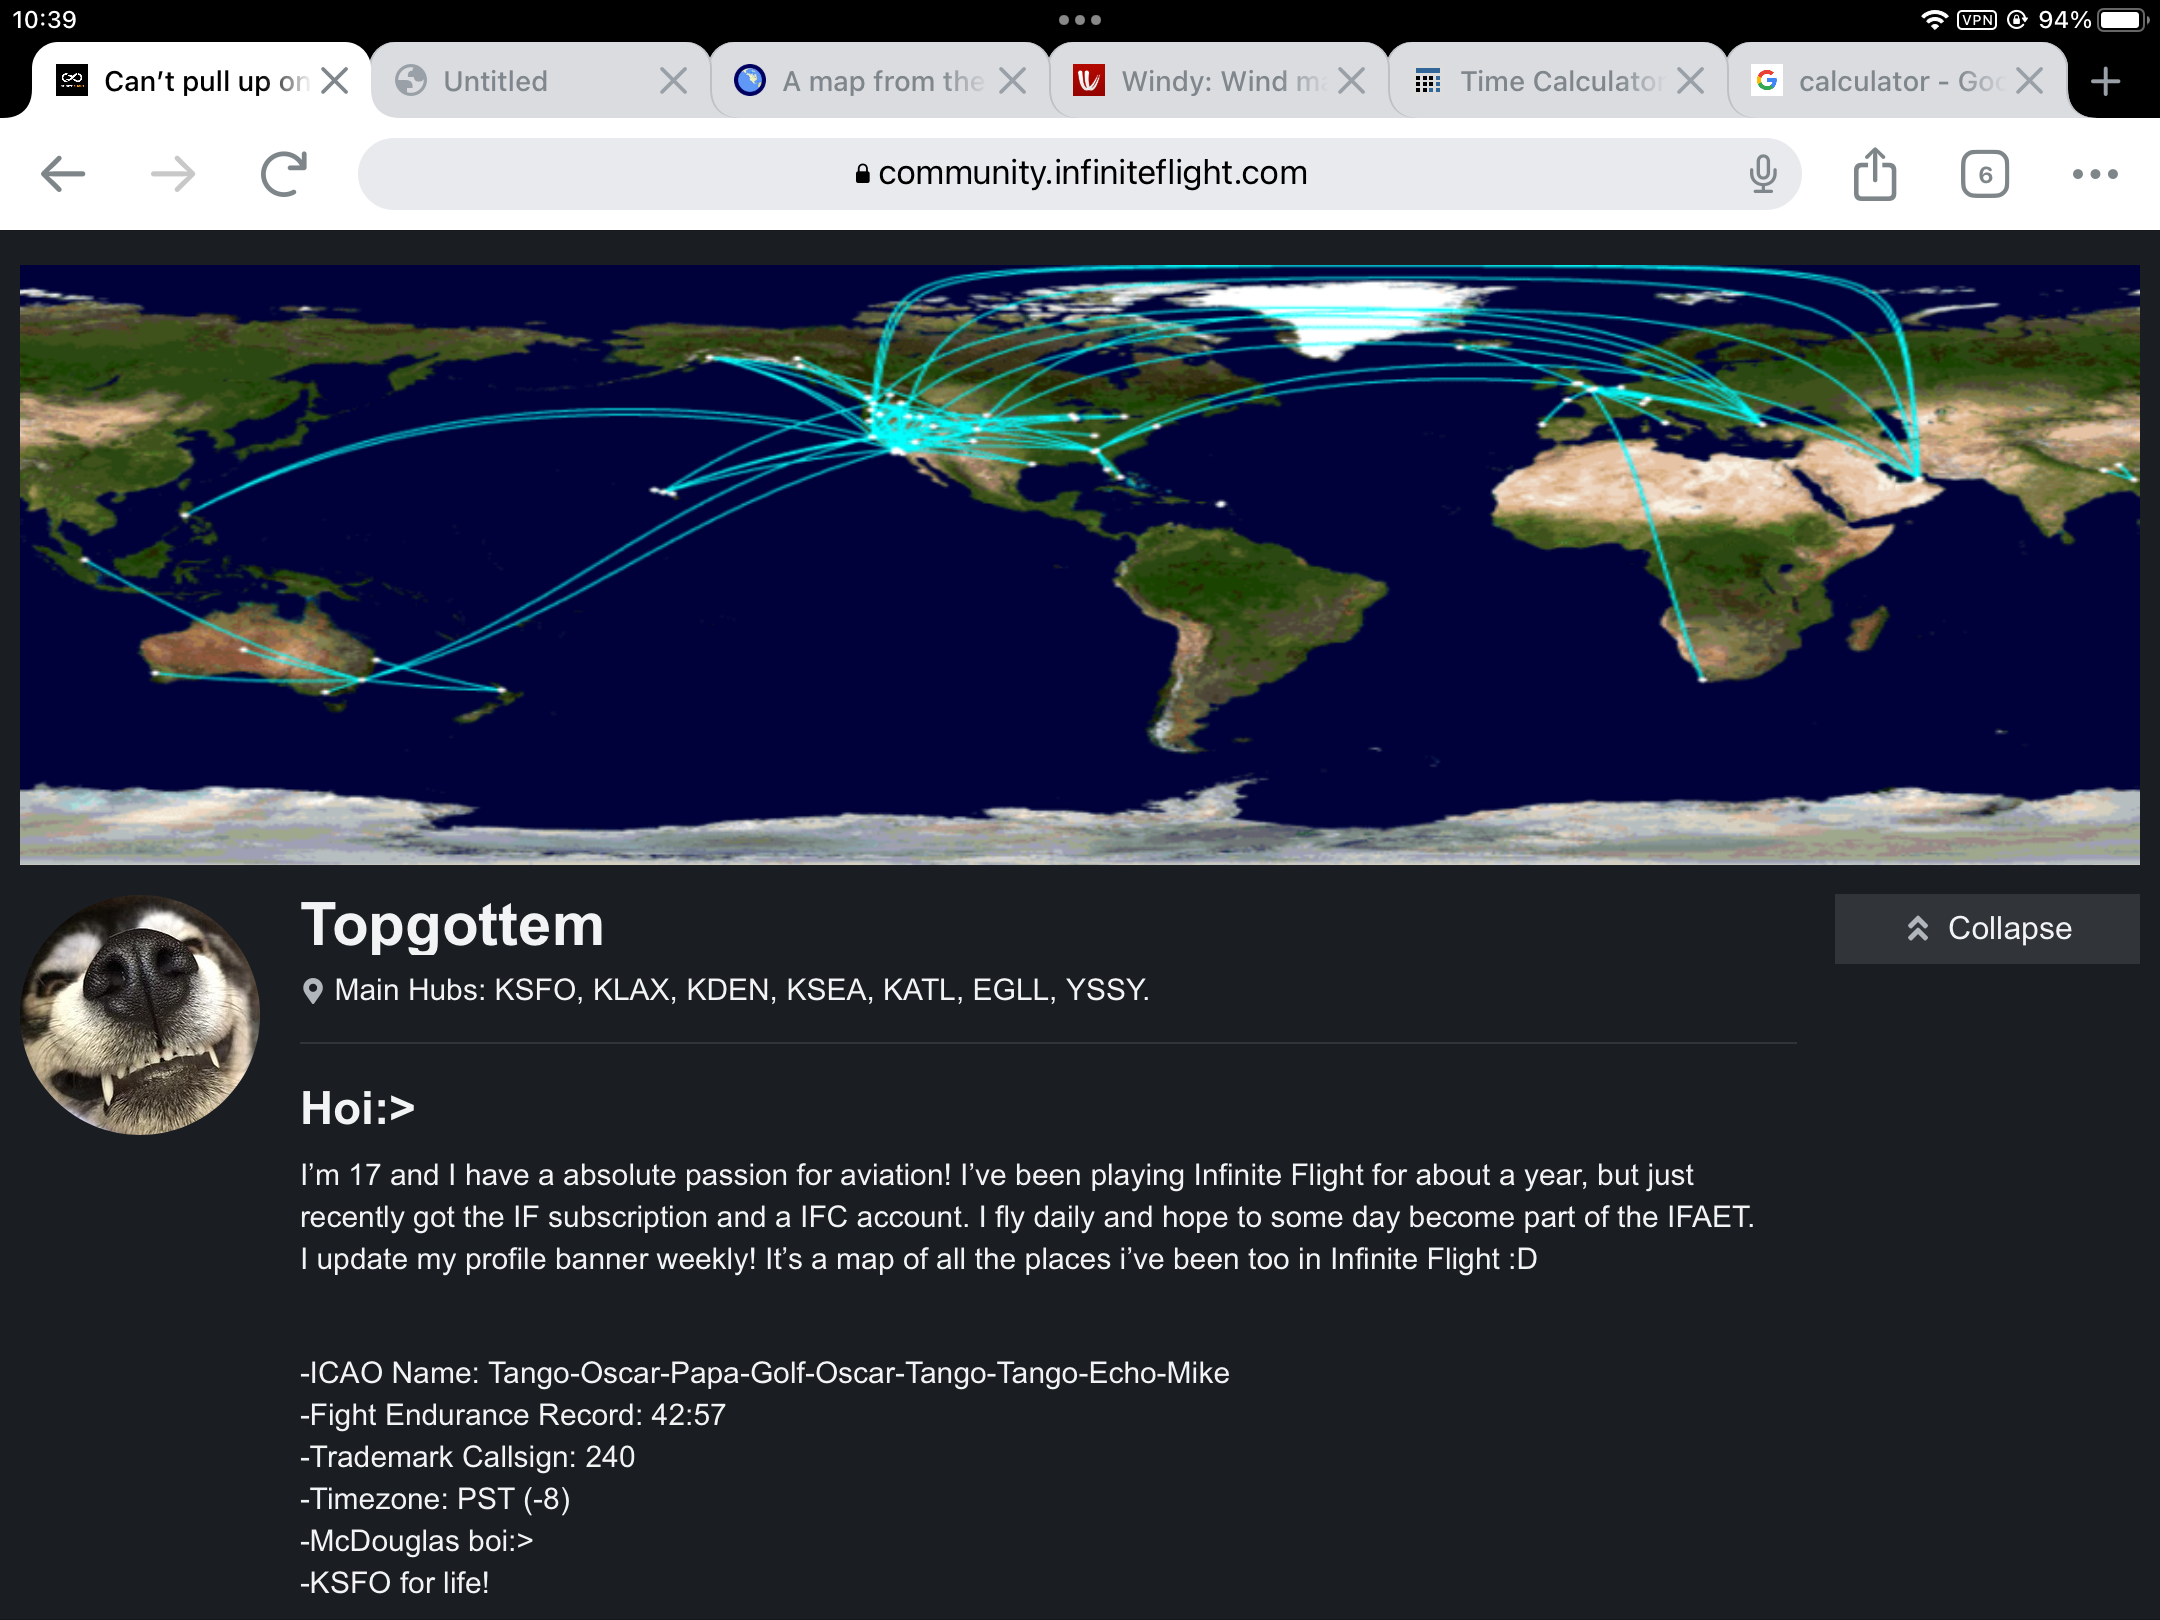Tap the Topgottem username heading

pyautogui.click(x=452, y=925)
